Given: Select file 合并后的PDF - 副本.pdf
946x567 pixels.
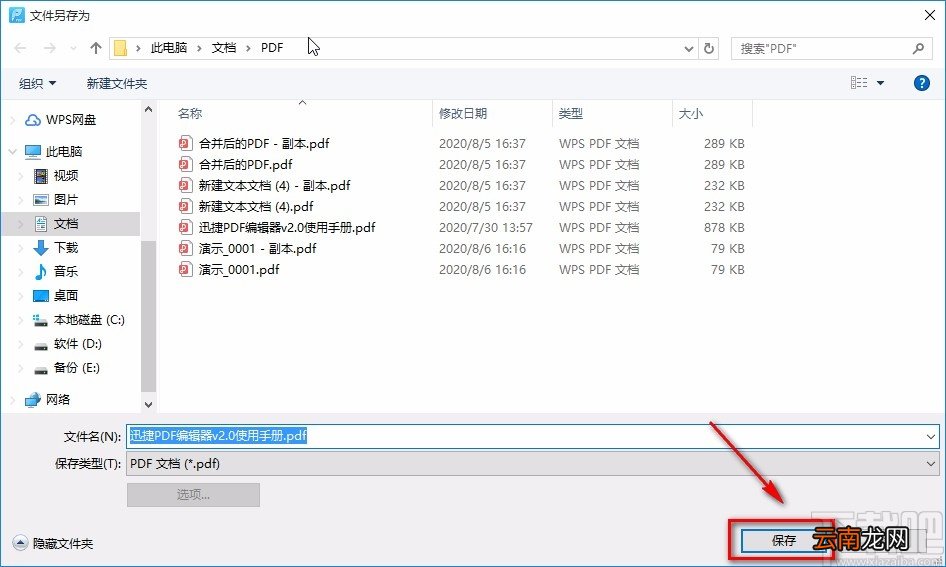Looking at the screenshot, I should click(x=264, y=144).
